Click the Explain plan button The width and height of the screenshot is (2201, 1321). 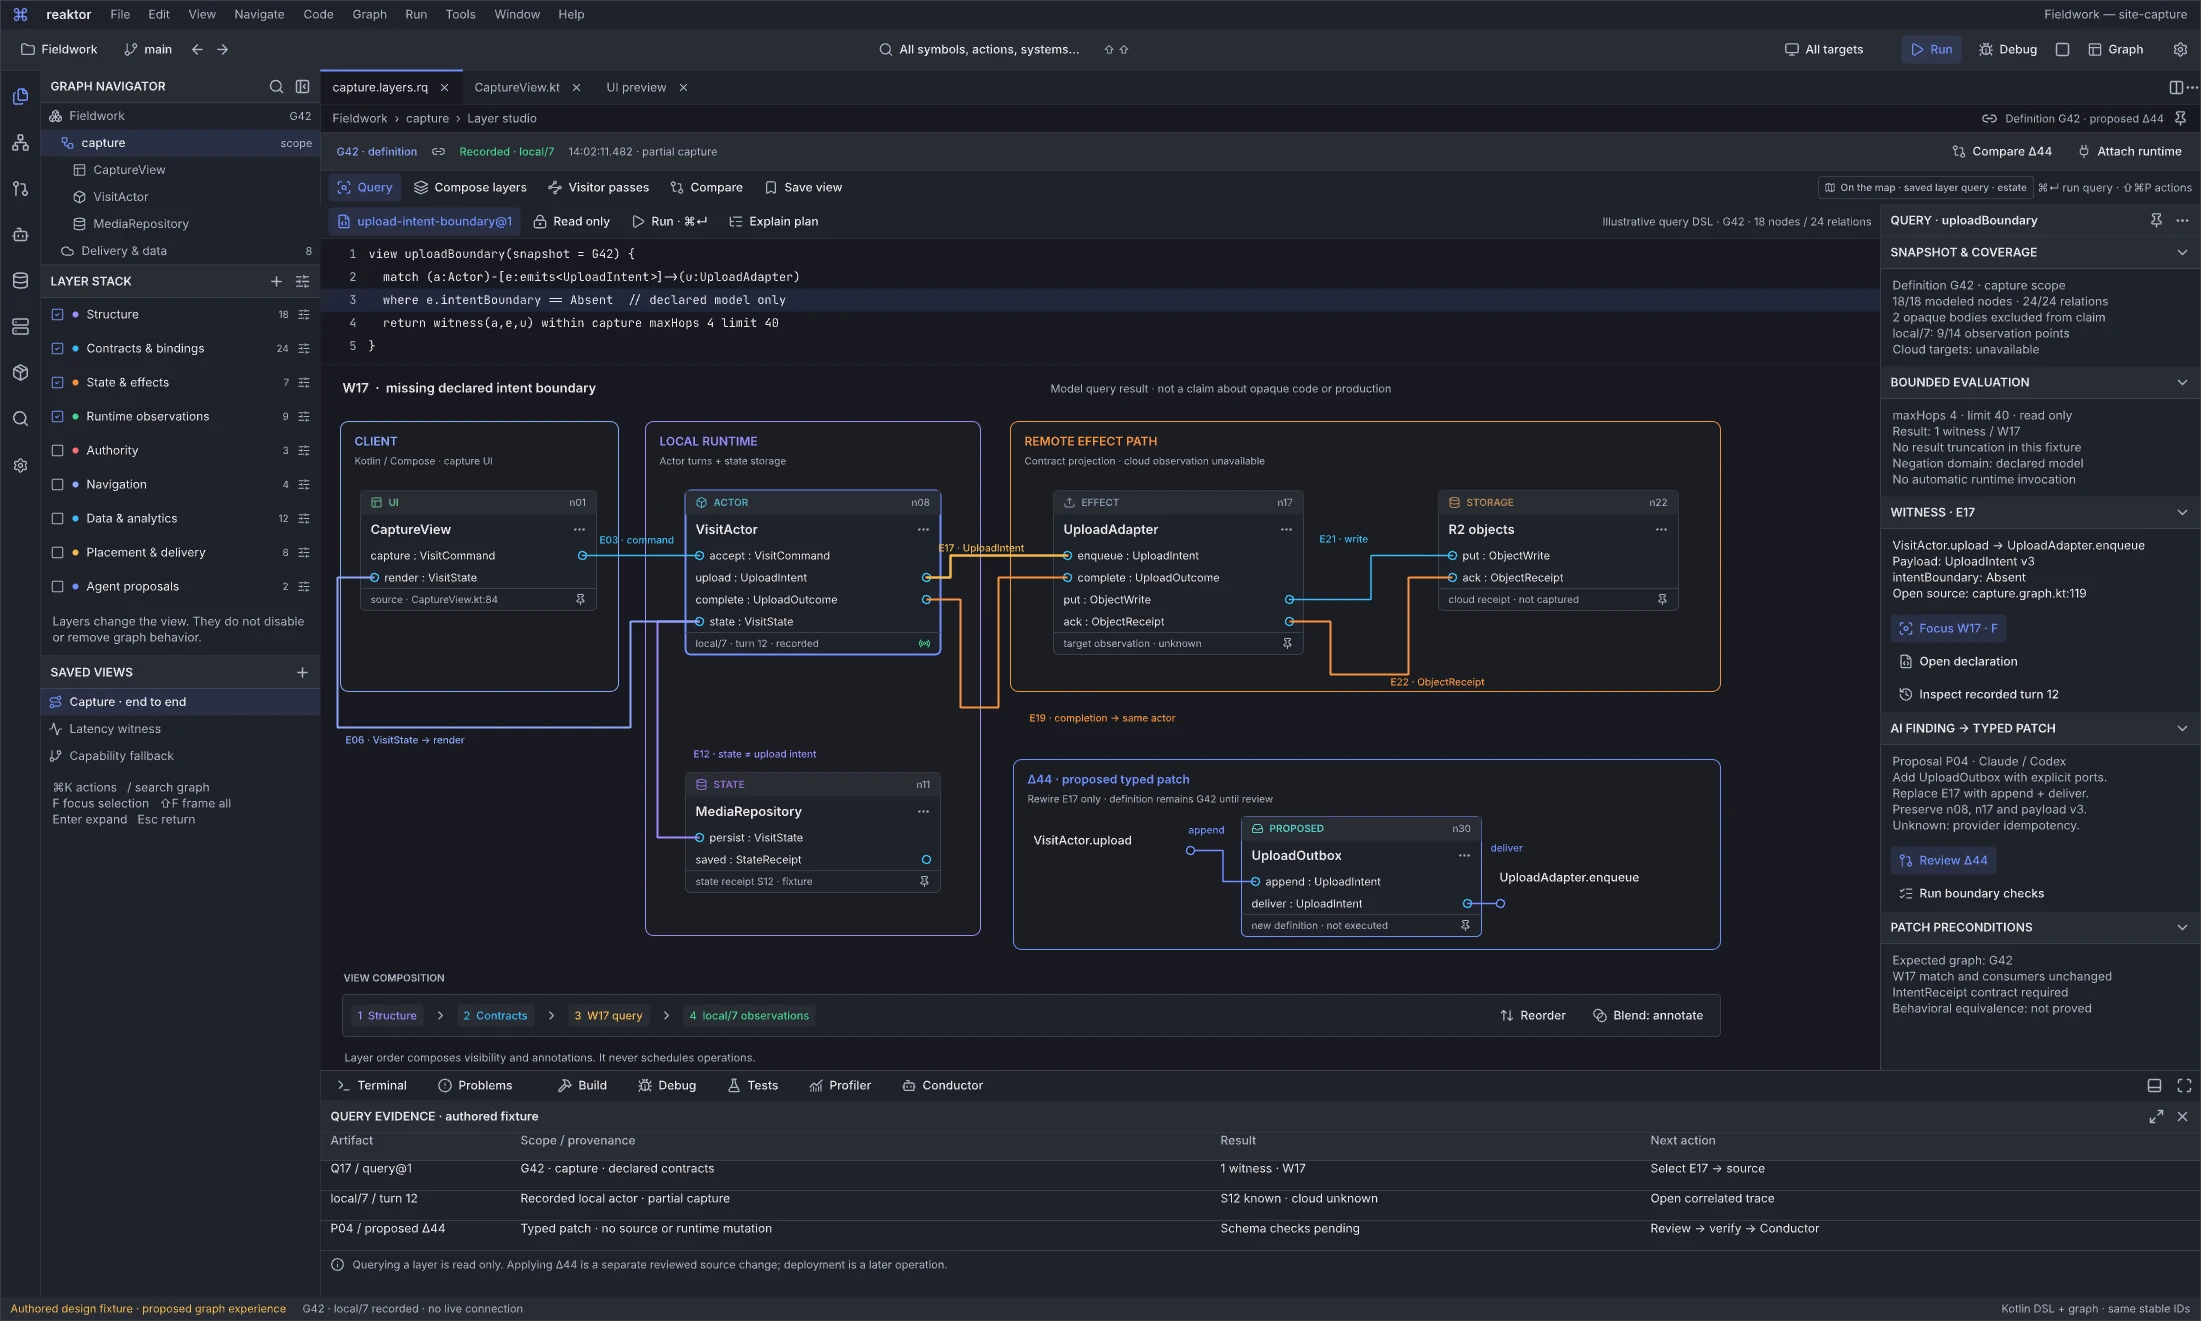click(774, 221)
